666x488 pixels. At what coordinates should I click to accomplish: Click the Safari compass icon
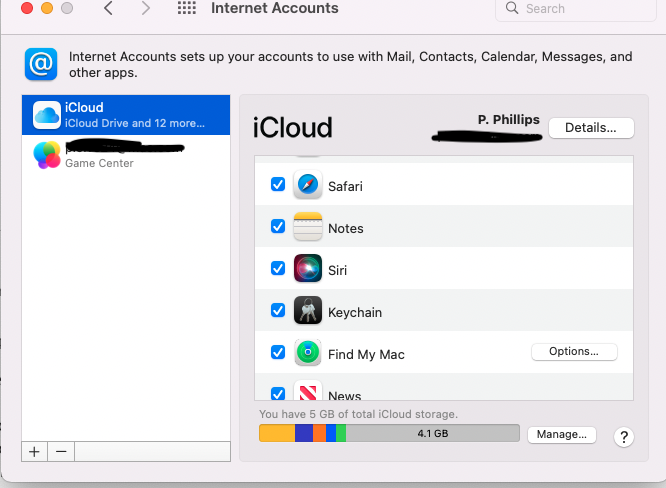click(x=308, y=185)
